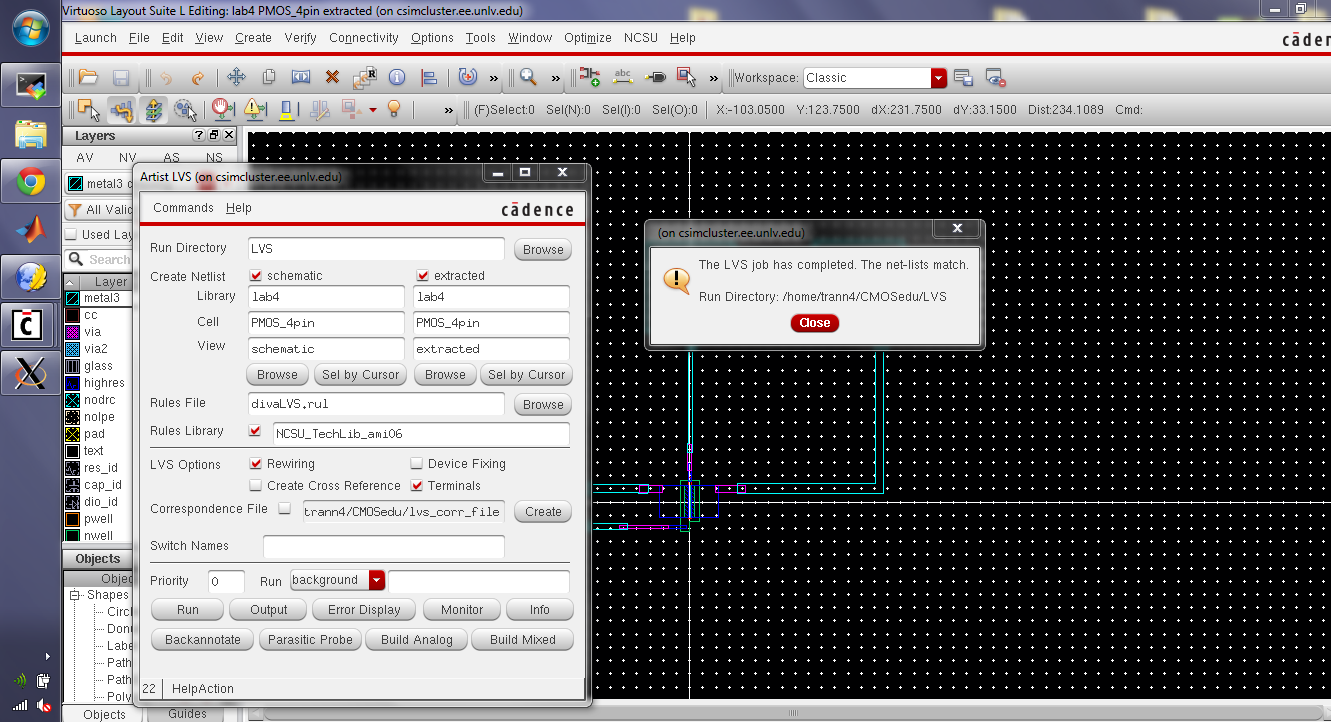Open the NCSU menu

(641, 37)
